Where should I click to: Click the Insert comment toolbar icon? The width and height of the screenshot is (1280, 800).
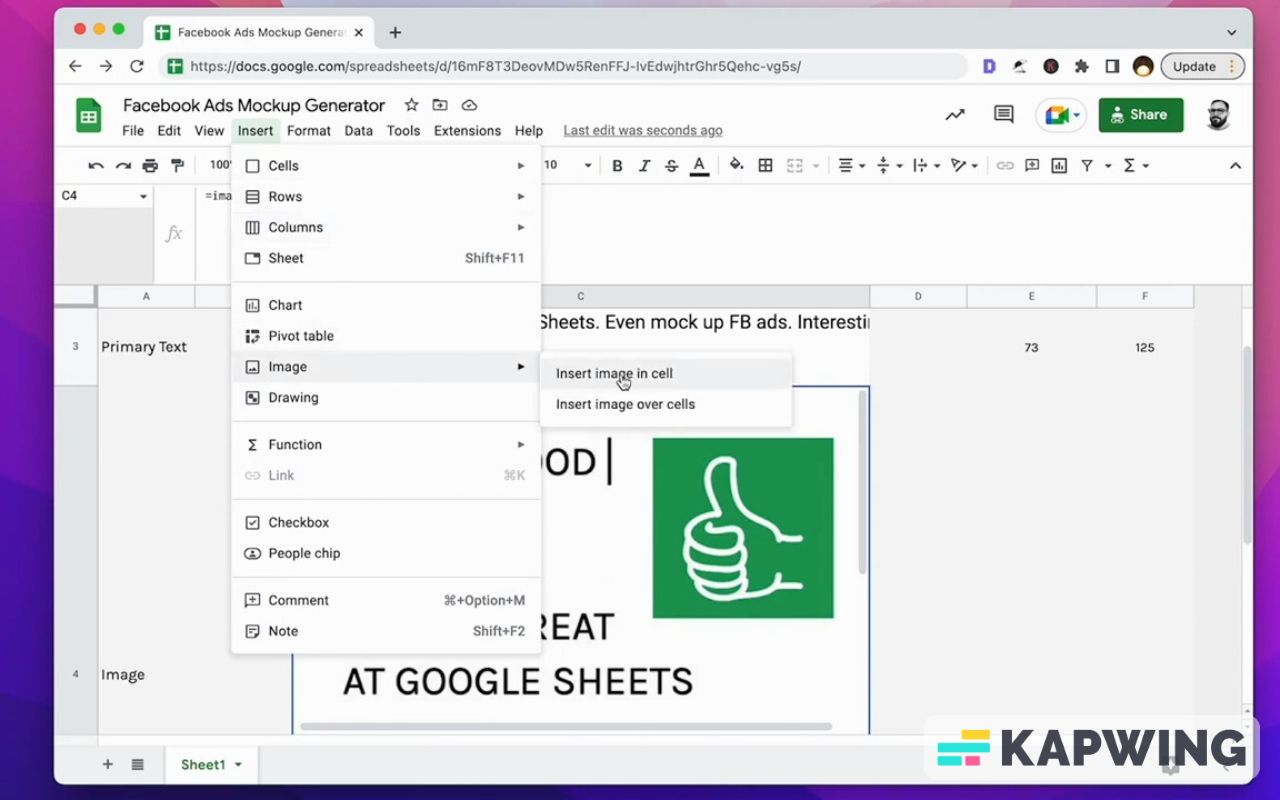point(1032,166)
